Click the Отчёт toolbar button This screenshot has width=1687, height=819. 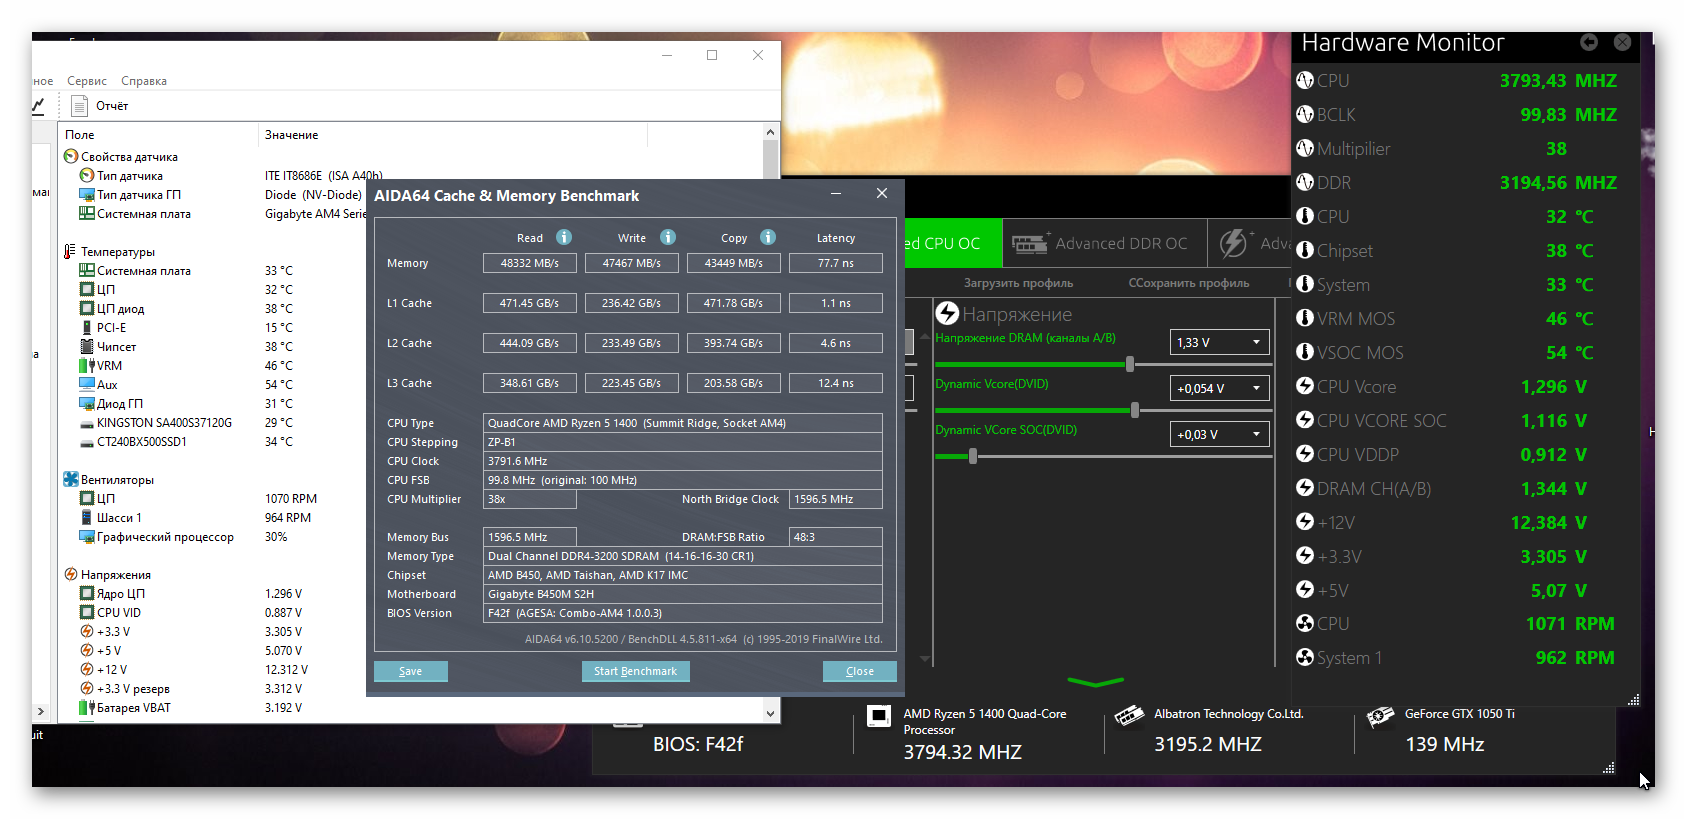click(x=100, y=105)
